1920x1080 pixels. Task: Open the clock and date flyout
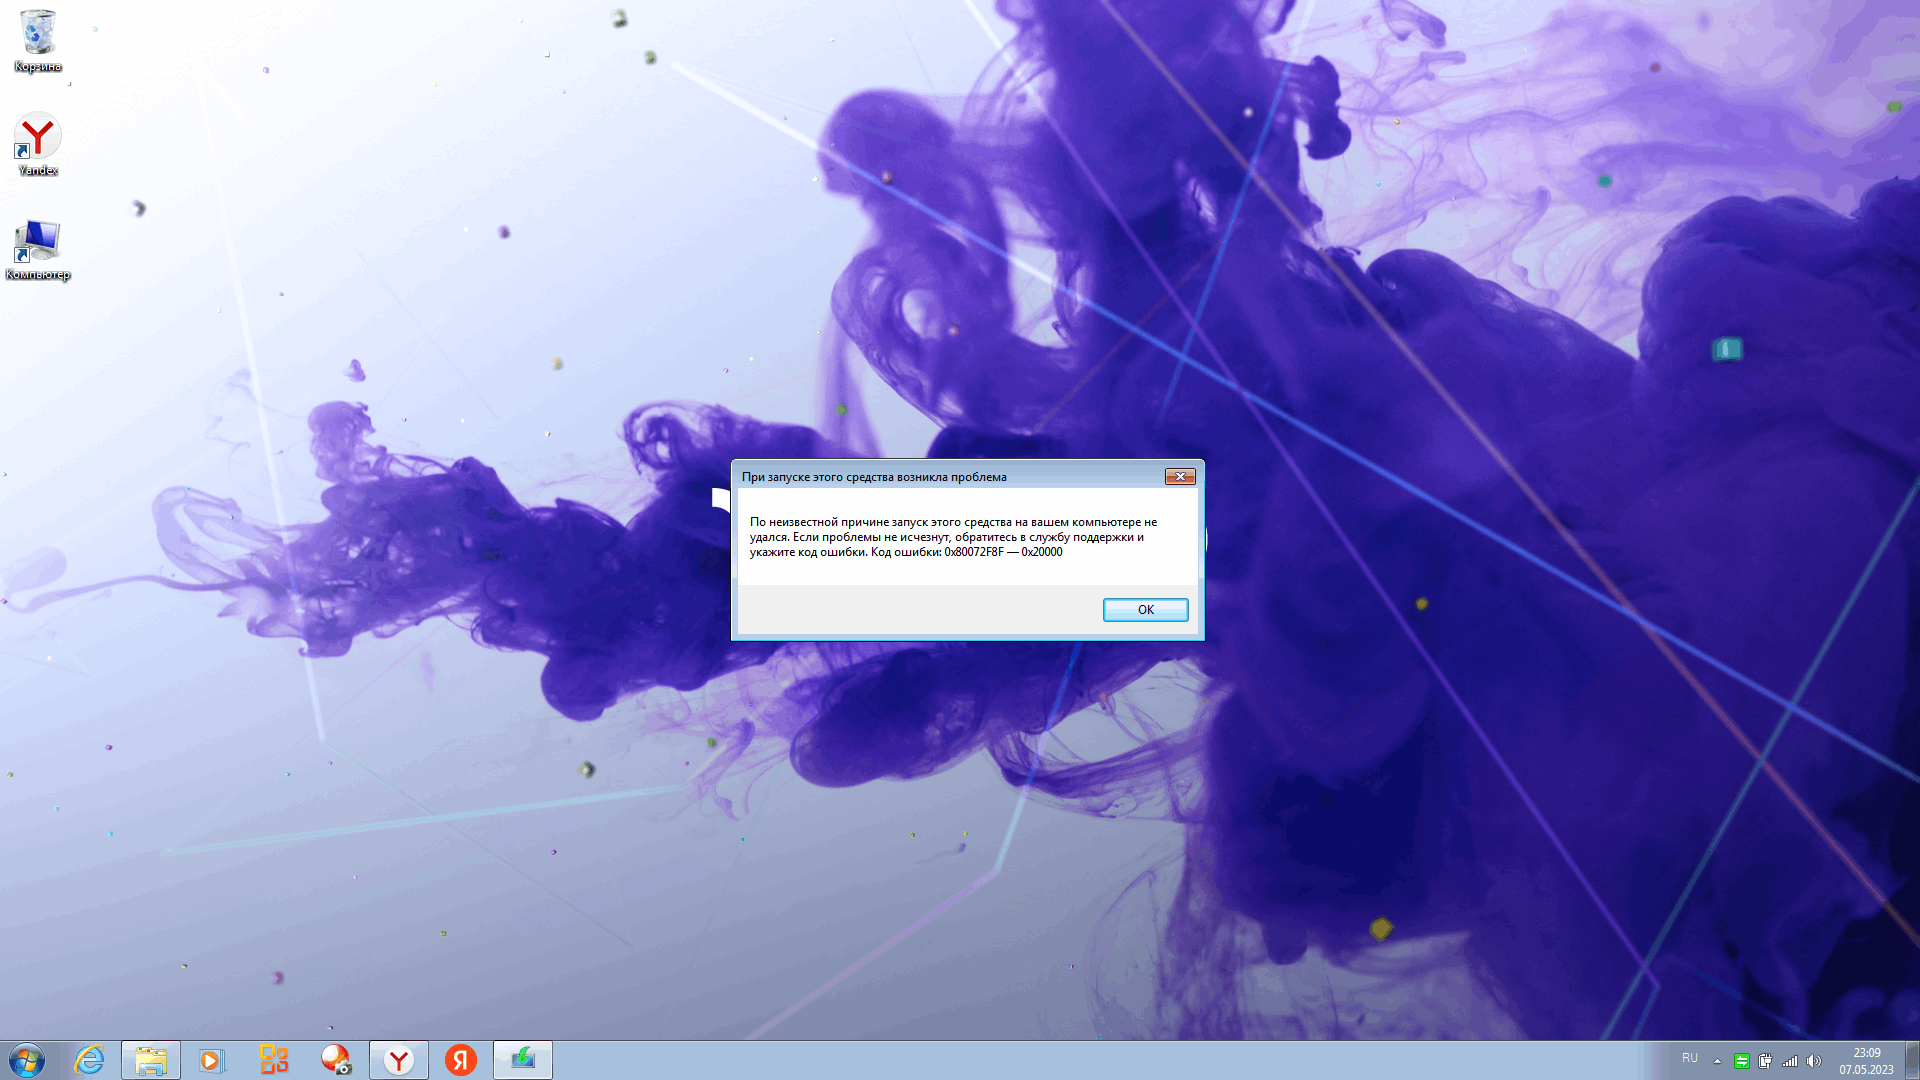[x=1866, y=1061]
